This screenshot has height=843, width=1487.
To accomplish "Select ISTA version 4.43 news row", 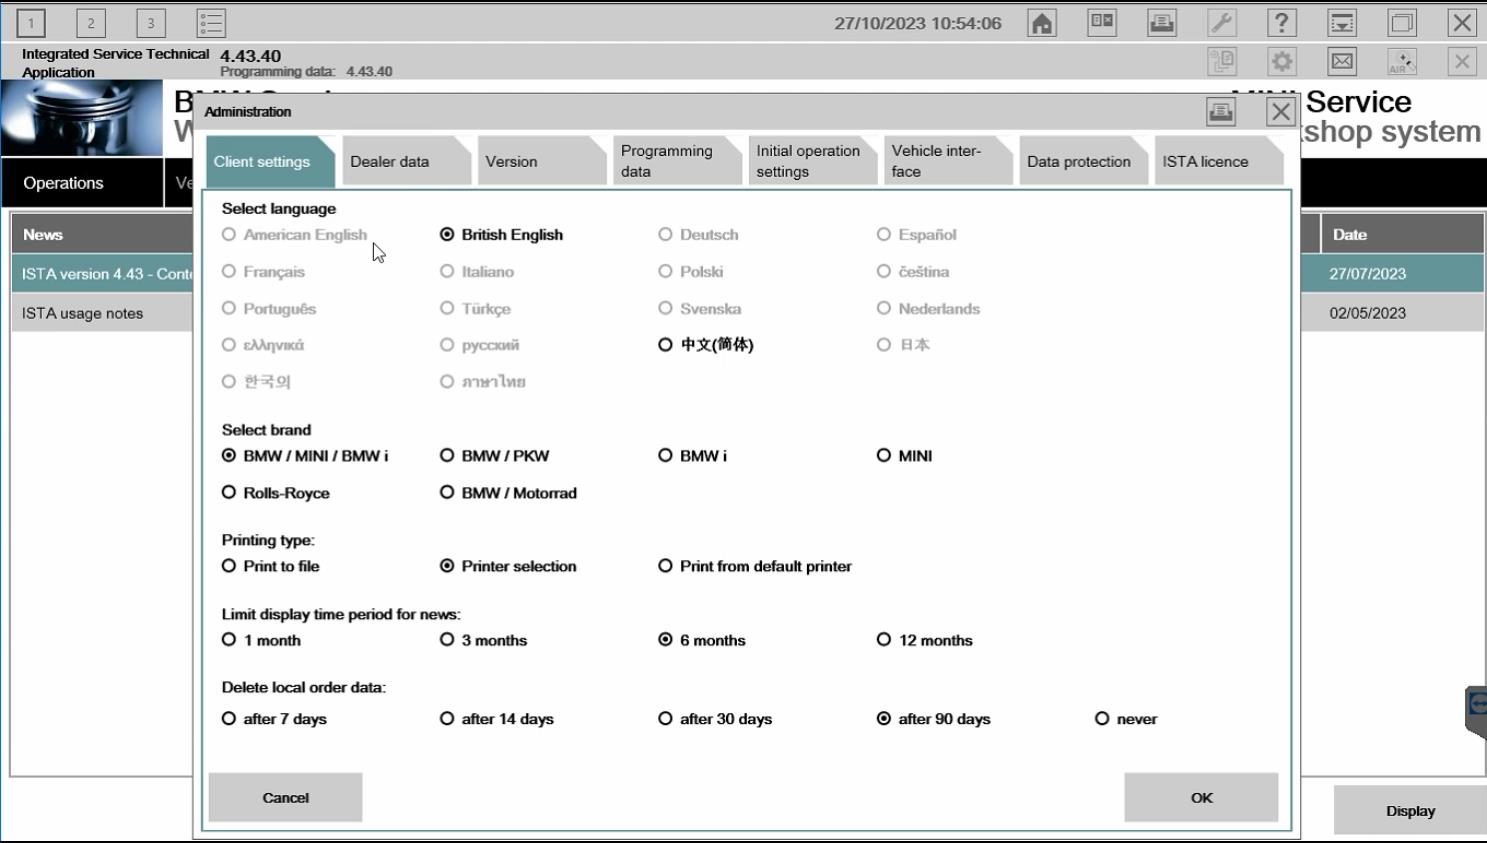I will coord(102,273).
